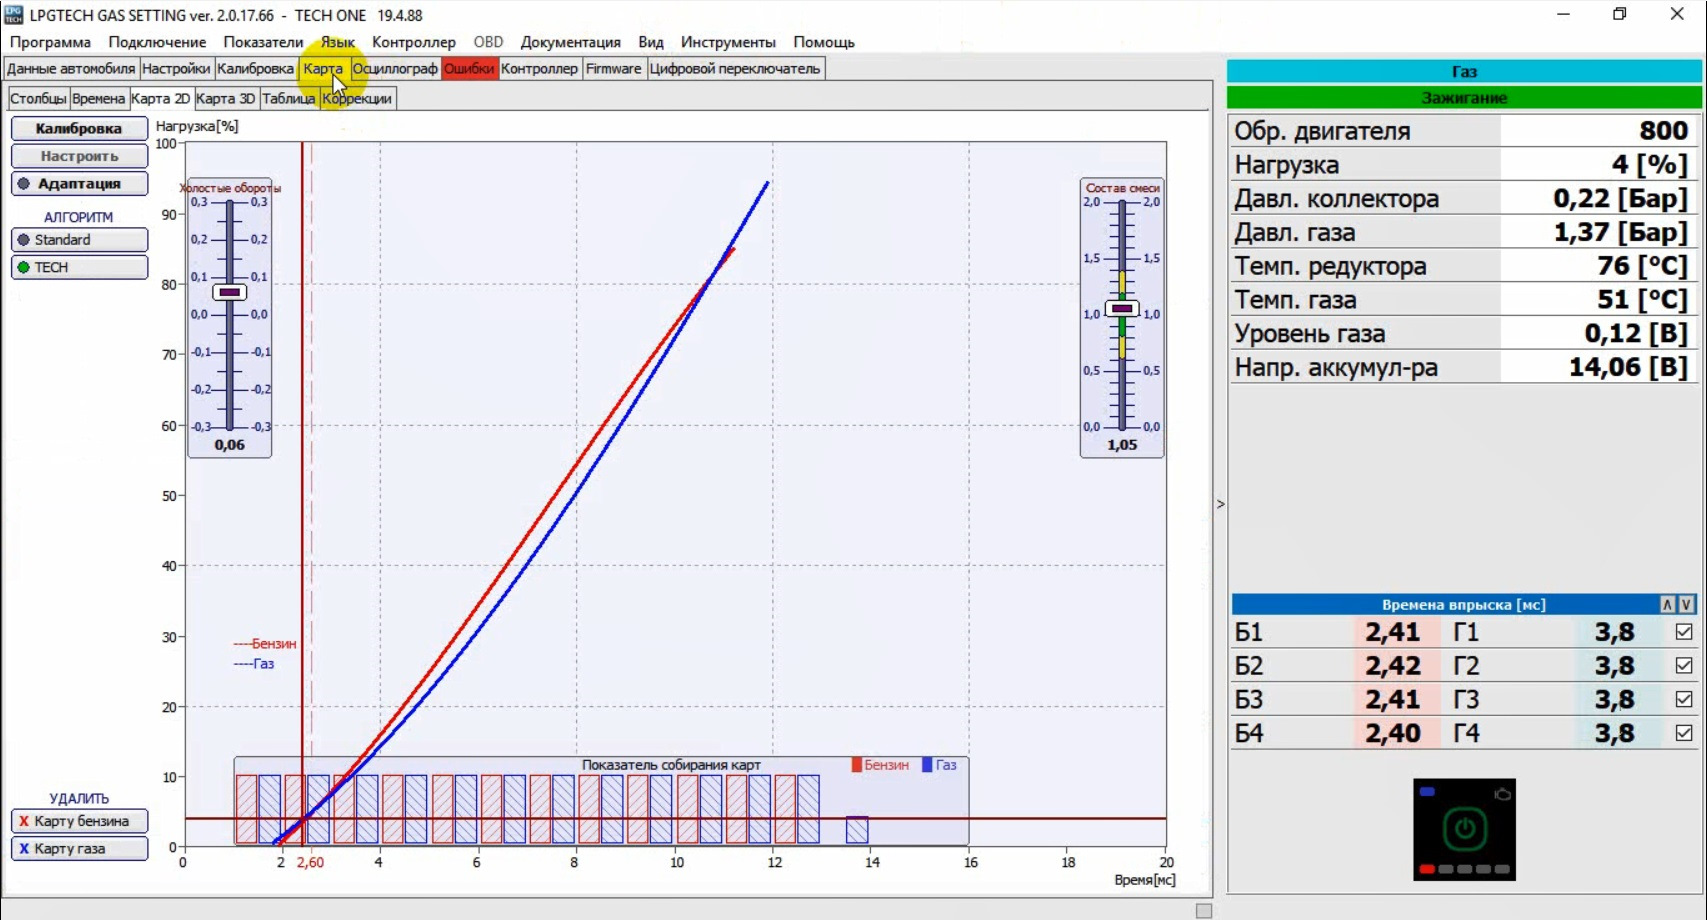This screenshot has width=1707, height=920.
Task: Click the LPGTECH application icon in the title bar
Action: click(x=13, y=15)
